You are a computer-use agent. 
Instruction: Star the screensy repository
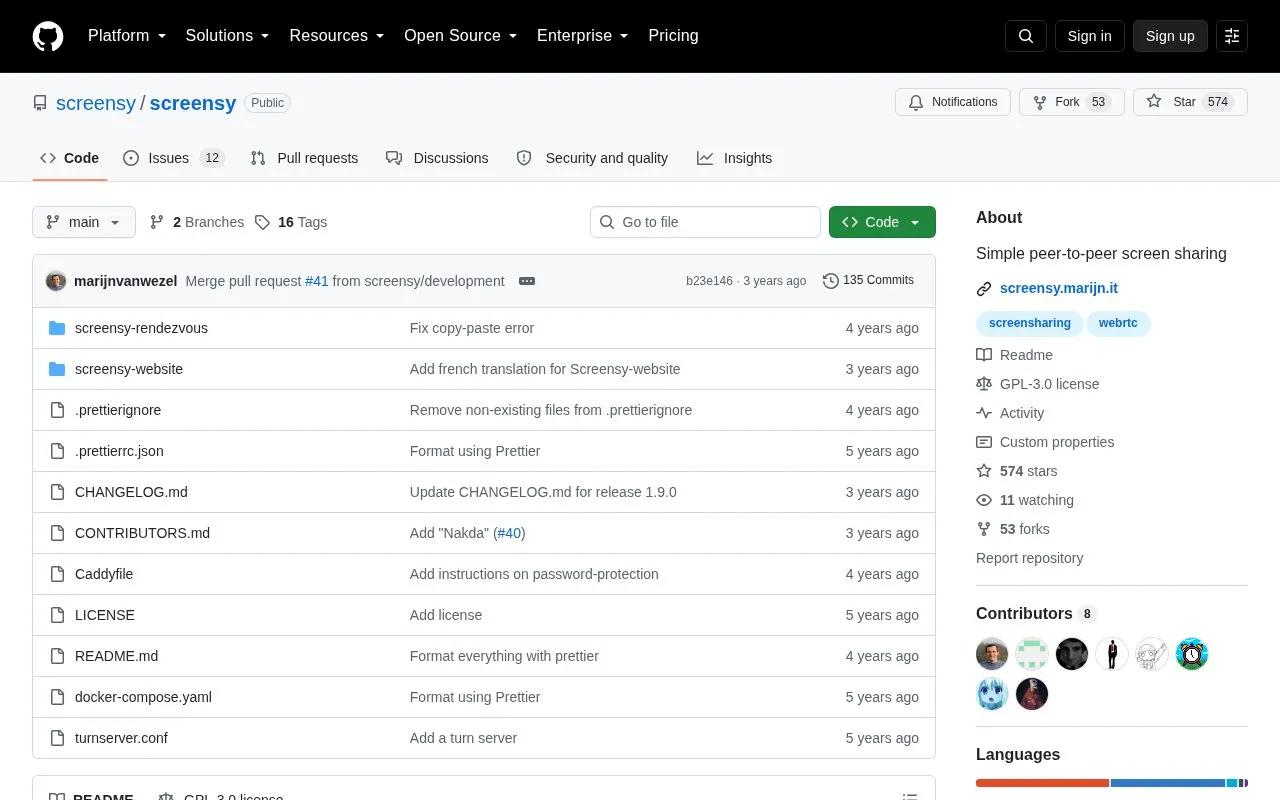click(x=1190, y=102)
